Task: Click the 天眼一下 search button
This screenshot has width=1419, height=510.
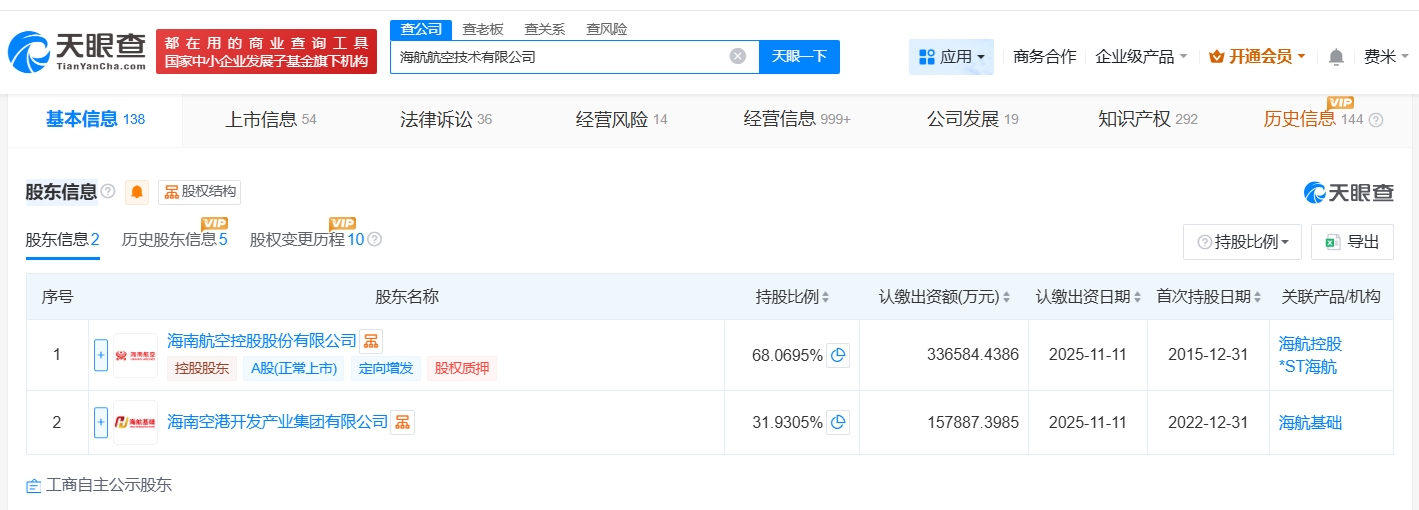Action: point(799,57)
